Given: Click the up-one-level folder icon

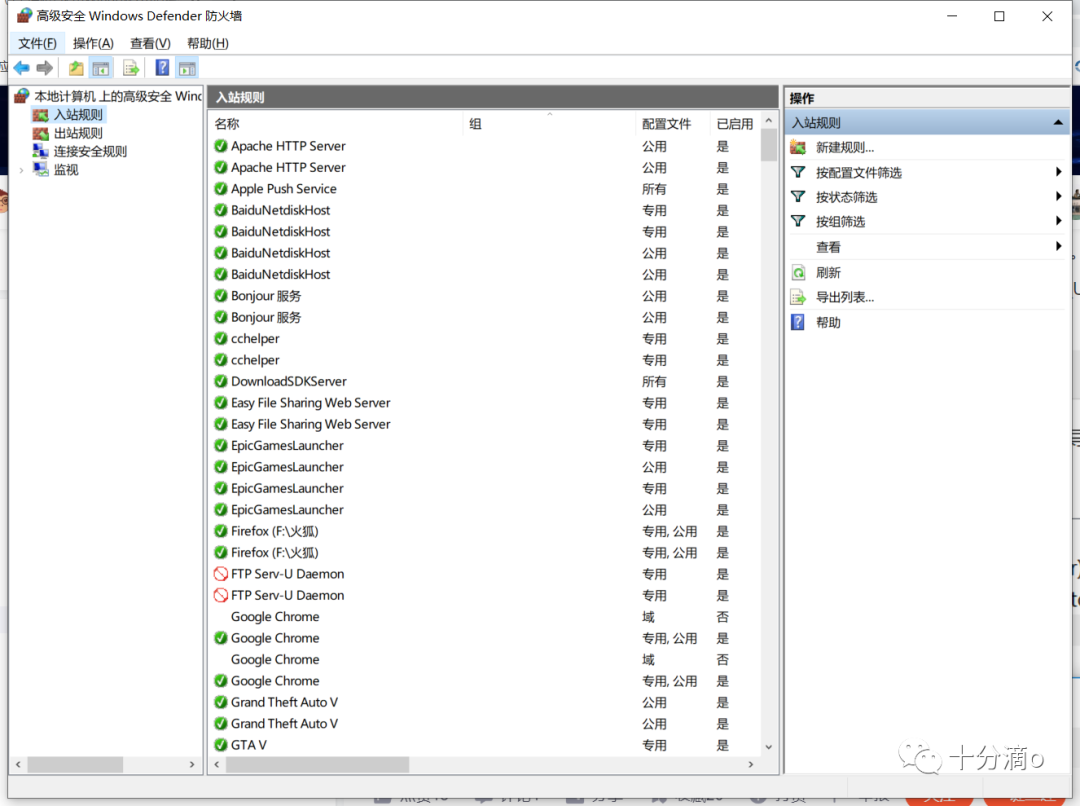Looking at the screenshot, I should [x=76, y=68].
